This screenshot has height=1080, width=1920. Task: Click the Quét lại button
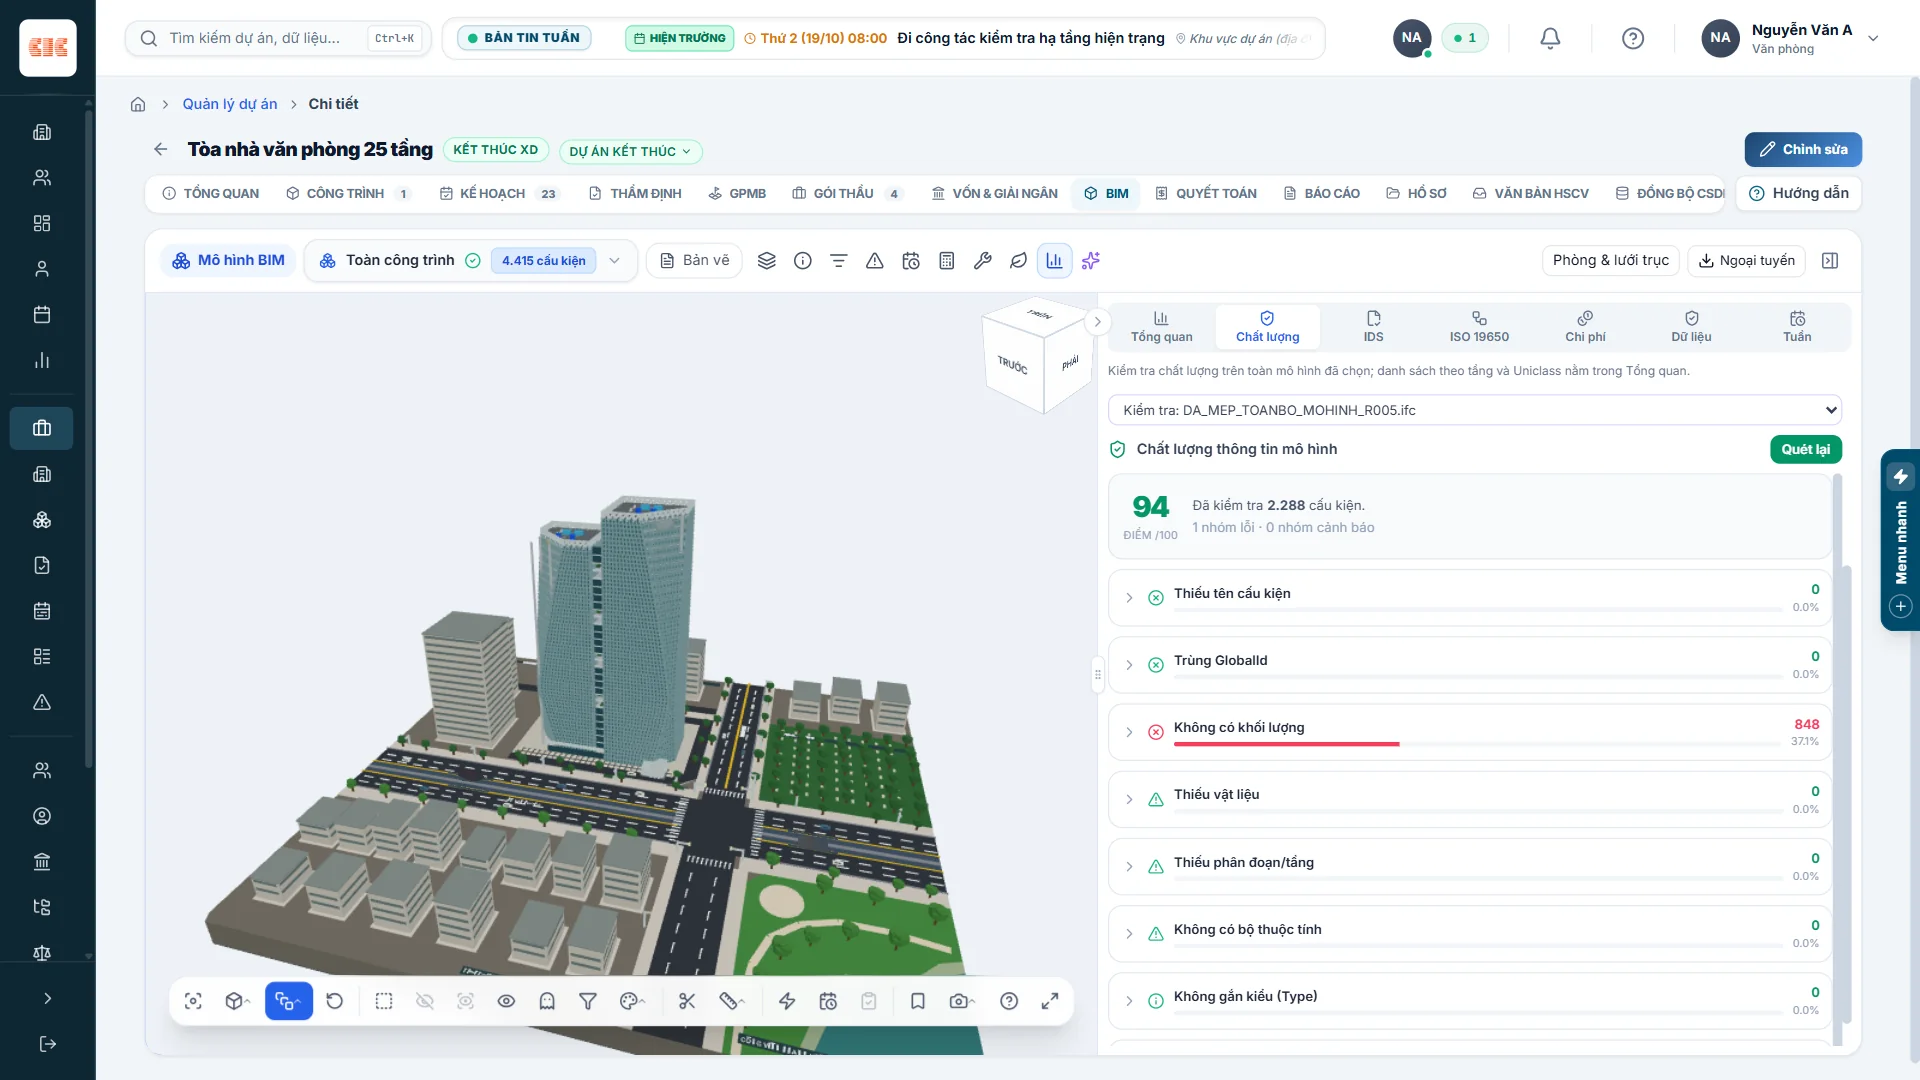tap(1805, 450)
